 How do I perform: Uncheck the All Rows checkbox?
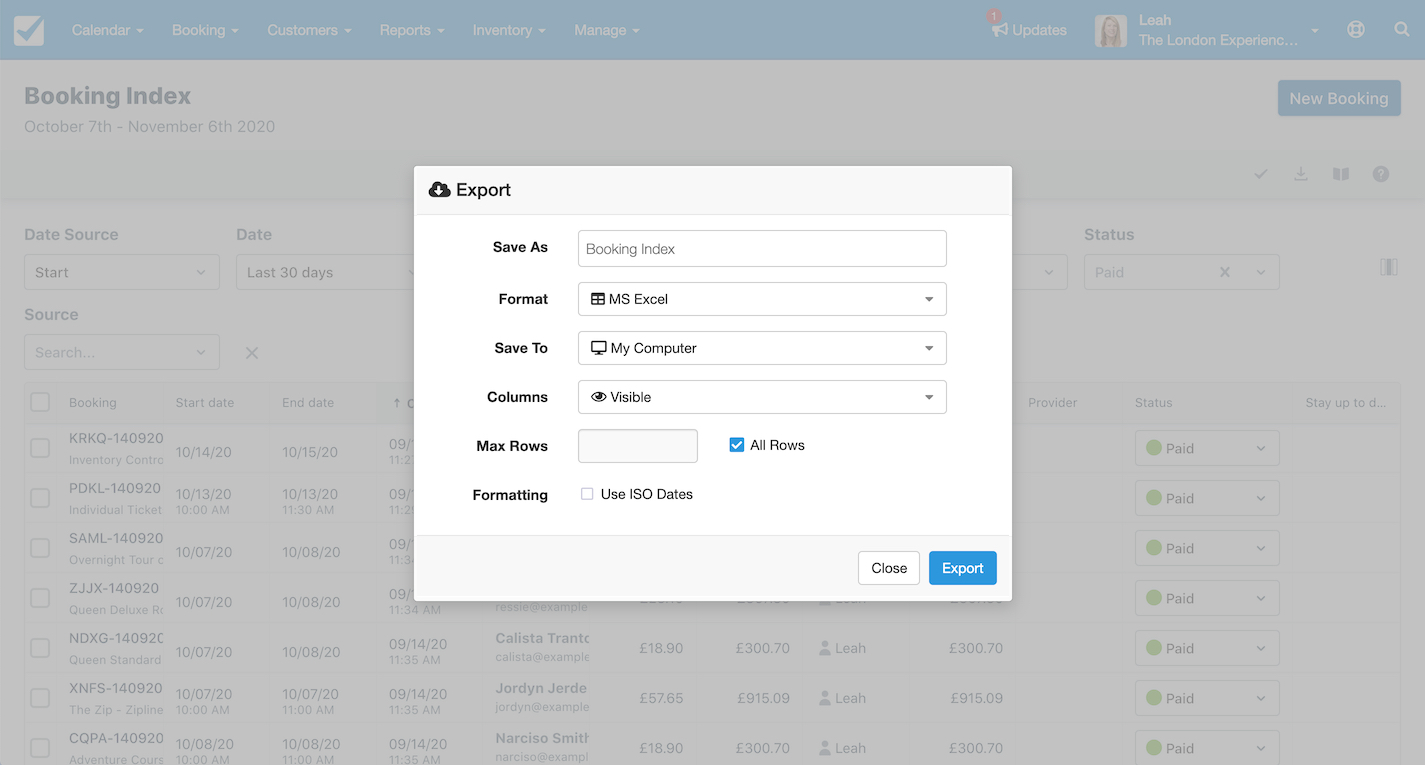pyautogui.click(x=737, y=445)
